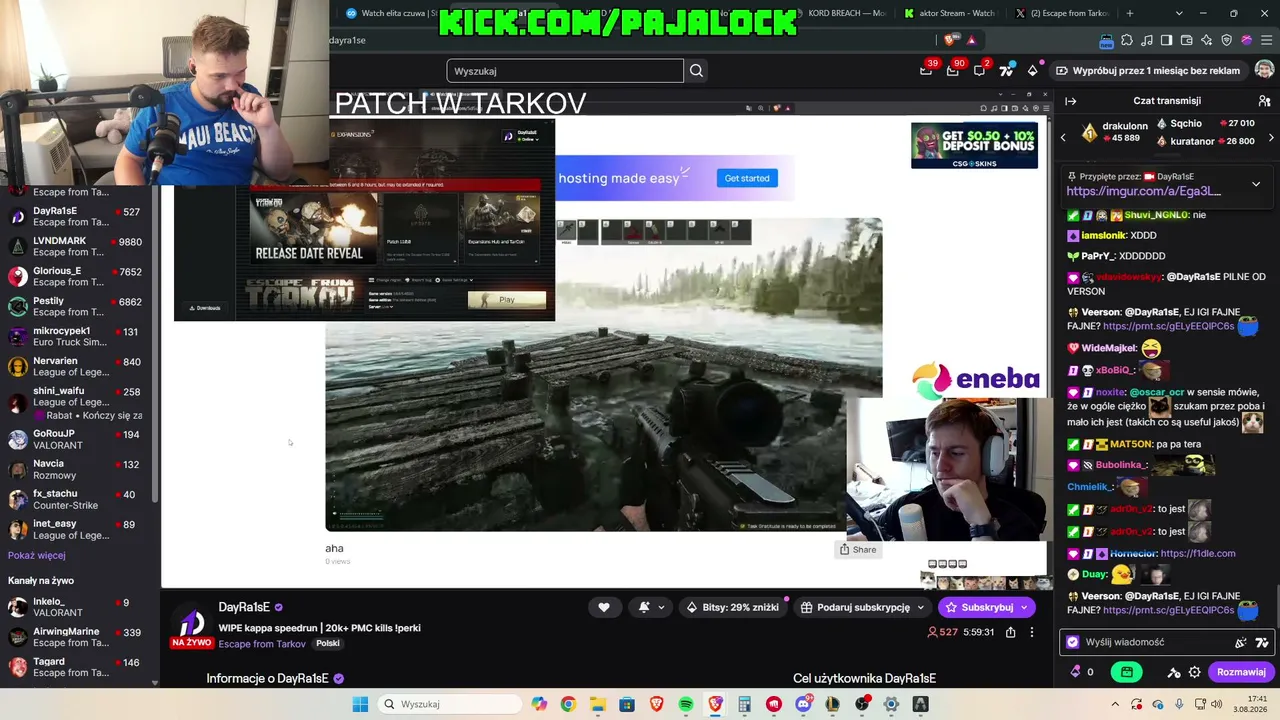Open the Brave Wallet icon
The height and width of the screenshot is (720, 1280).
(1187, 40)
